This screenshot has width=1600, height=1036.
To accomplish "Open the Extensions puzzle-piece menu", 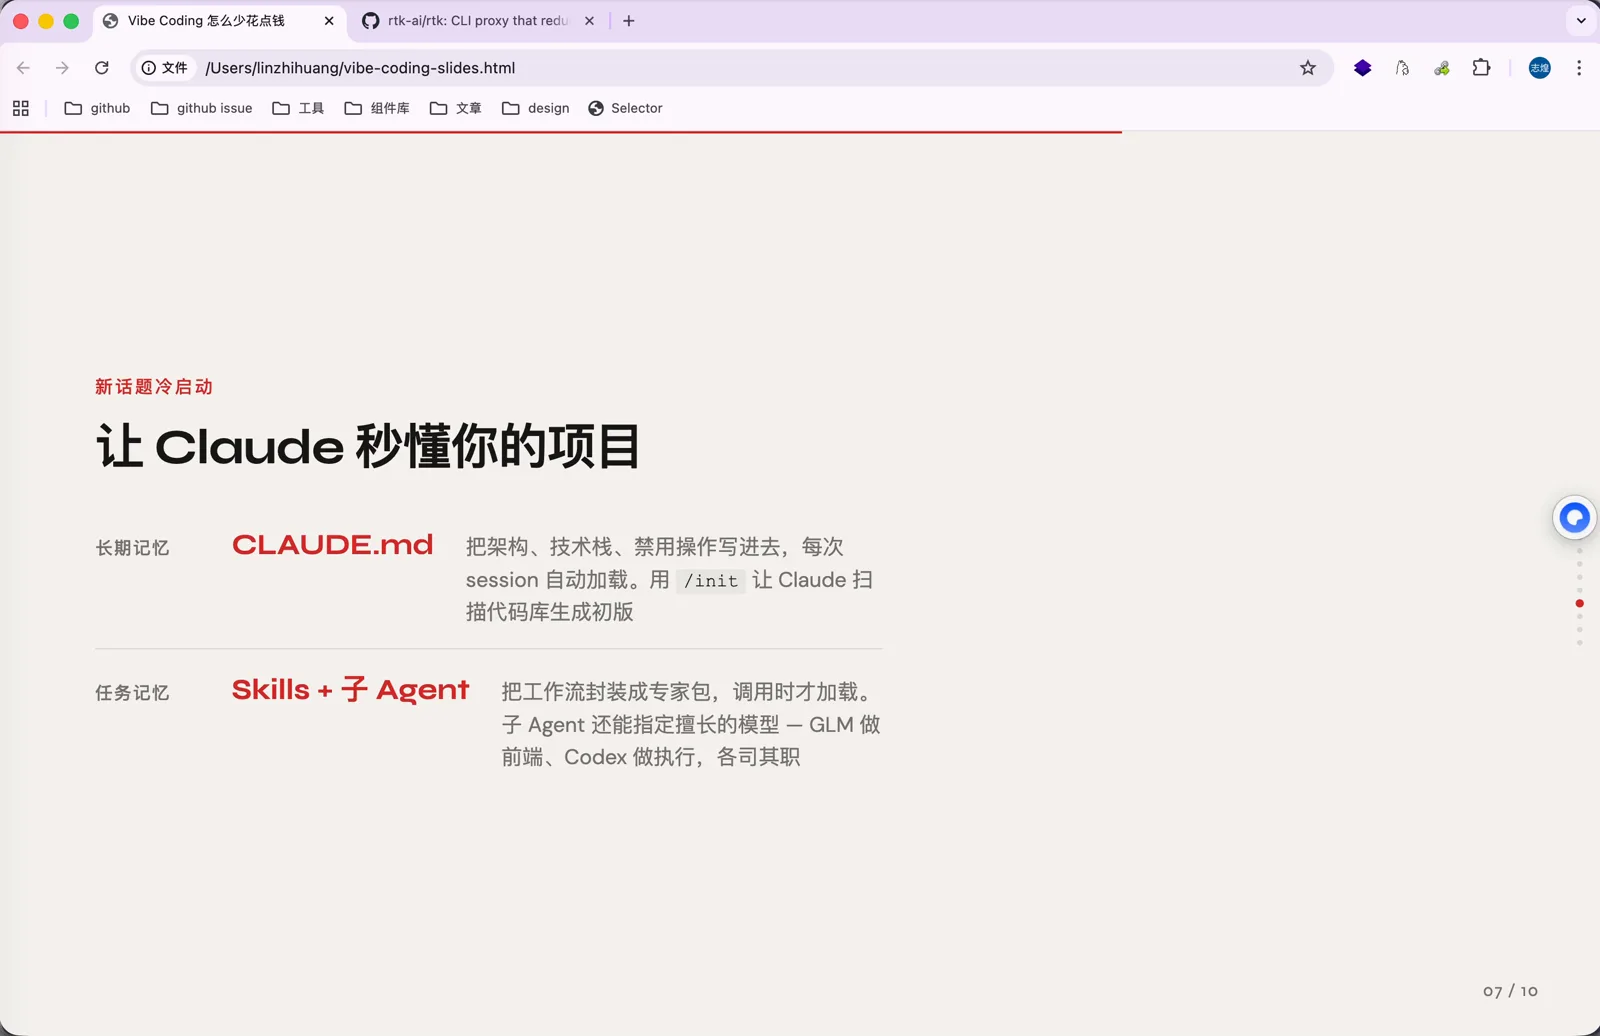I will tap(1482, 68).
